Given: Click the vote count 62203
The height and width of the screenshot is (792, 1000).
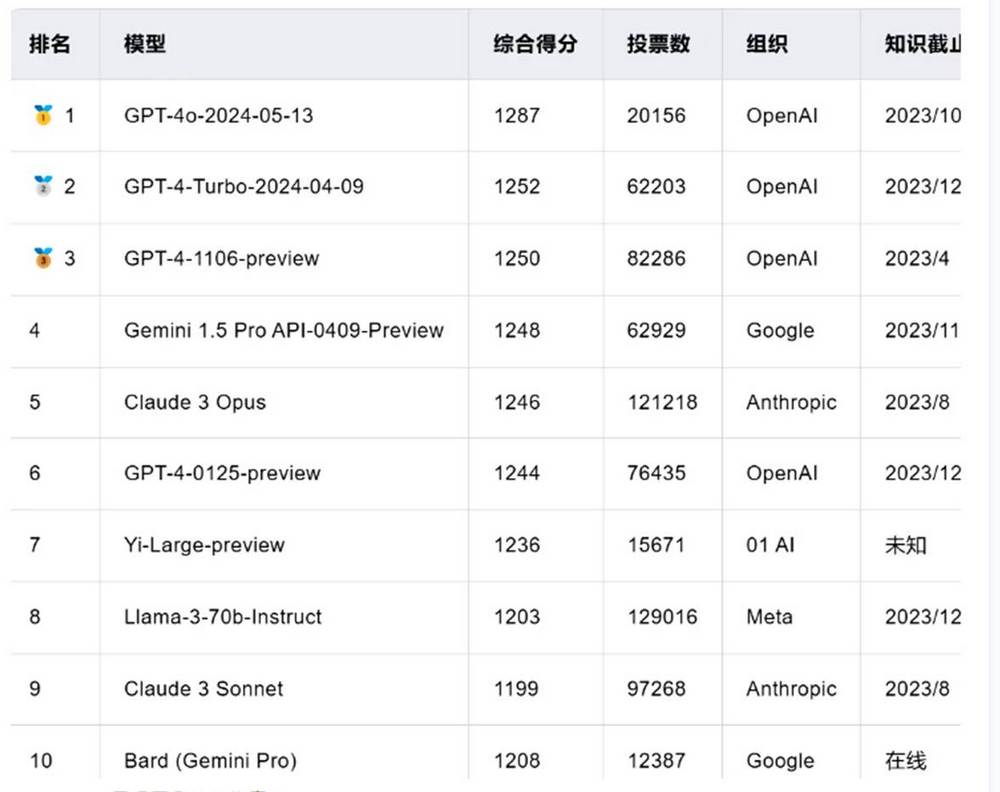Looking at the screenshot, I should 656,186.
